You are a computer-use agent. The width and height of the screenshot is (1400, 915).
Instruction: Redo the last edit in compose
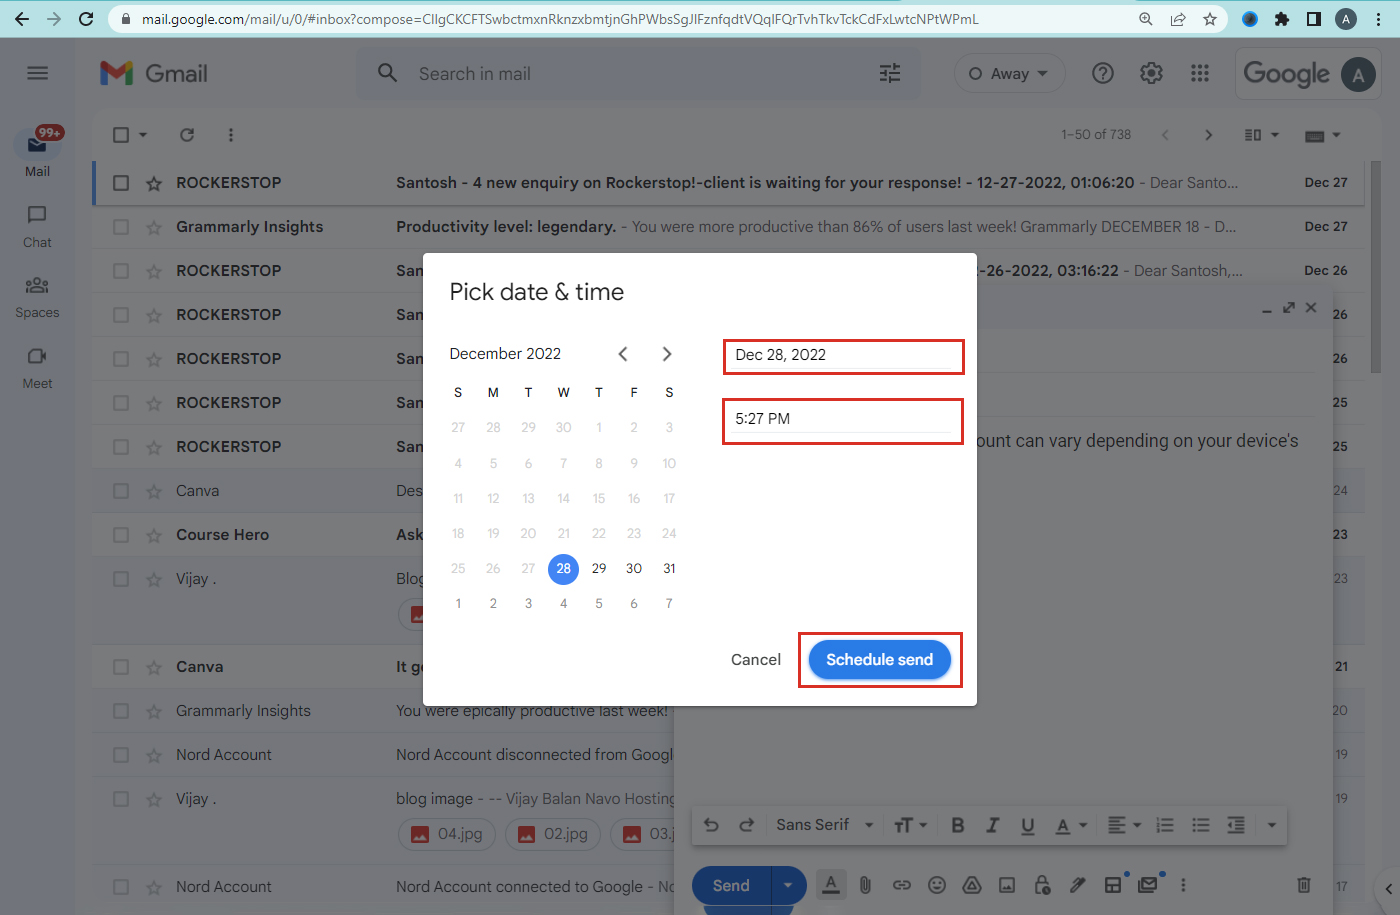(x=746, y=825)
